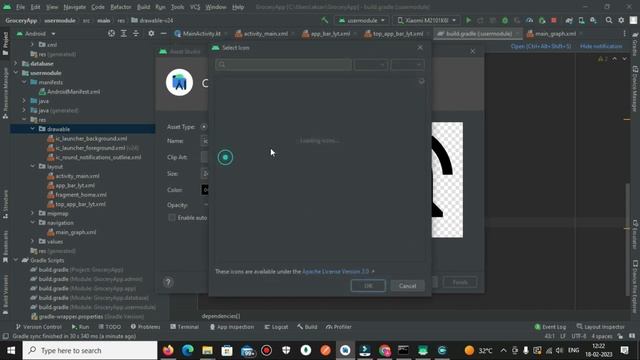Open the Refactor menu
Image resolution: width=640 pixels, height=360 pixels.
(x=121, y=7)
